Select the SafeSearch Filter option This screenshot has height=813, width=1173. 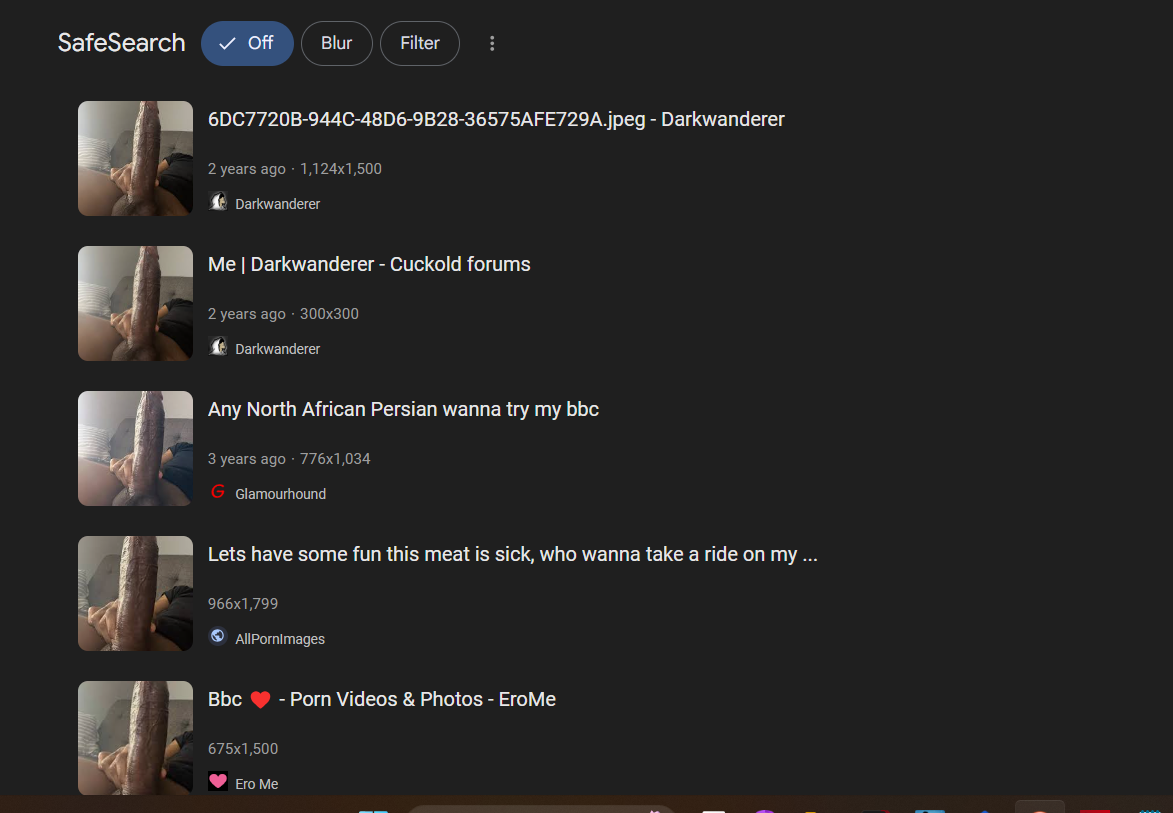(x=420, y=43)
